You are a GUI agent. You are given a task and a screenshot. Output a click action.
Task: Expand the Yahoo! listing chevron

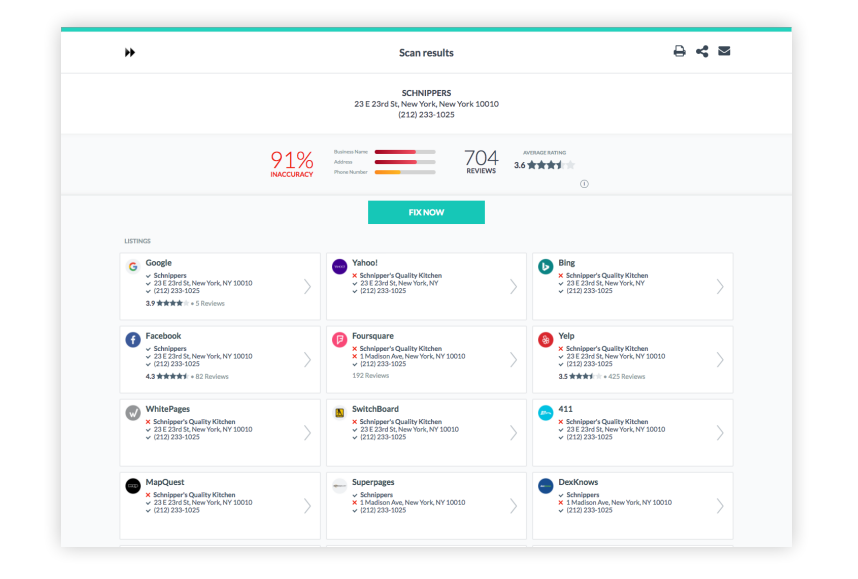tap(513, 286)
